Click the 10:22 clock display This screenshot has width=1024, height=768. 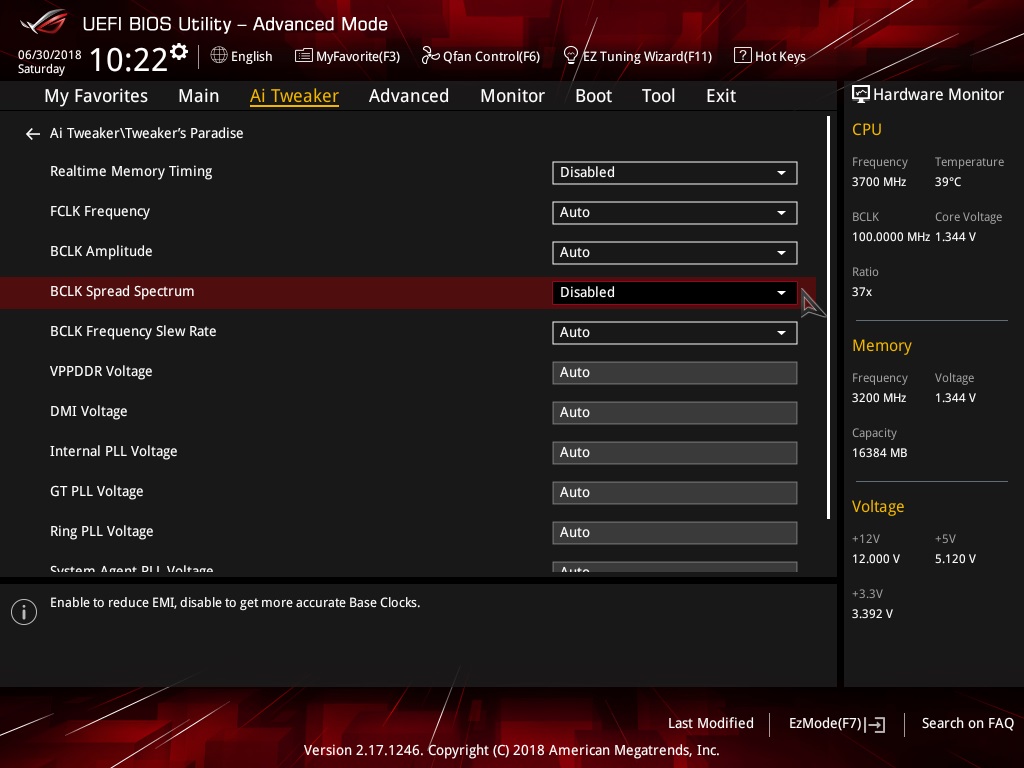[128, 59]
